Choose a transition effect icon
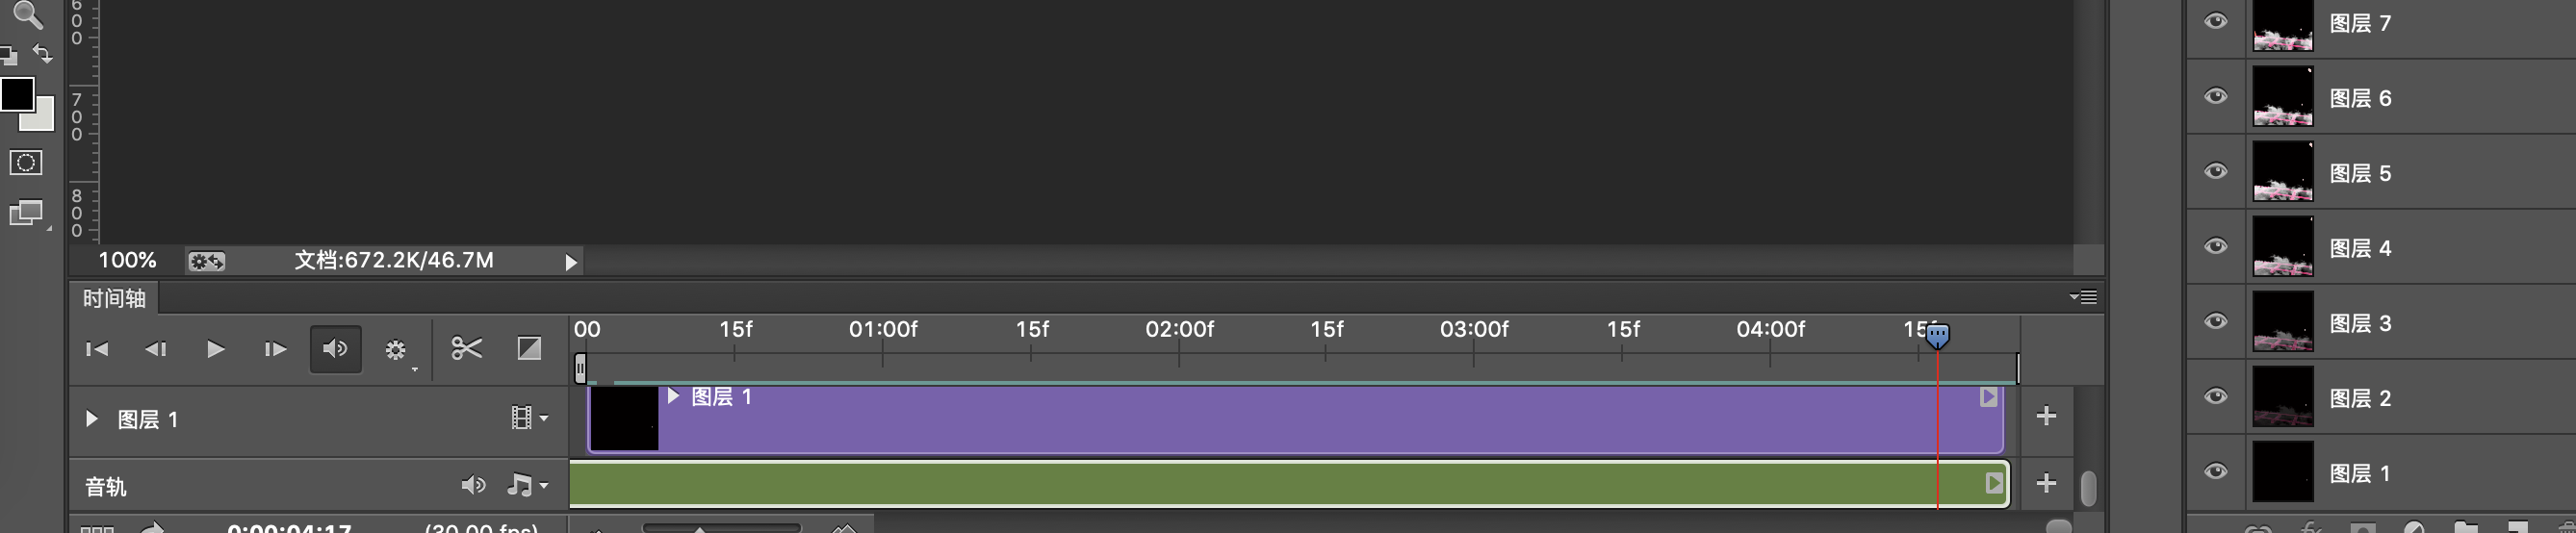The width and height of the screenshot is (2576, 533). click(x=529, y=348)
